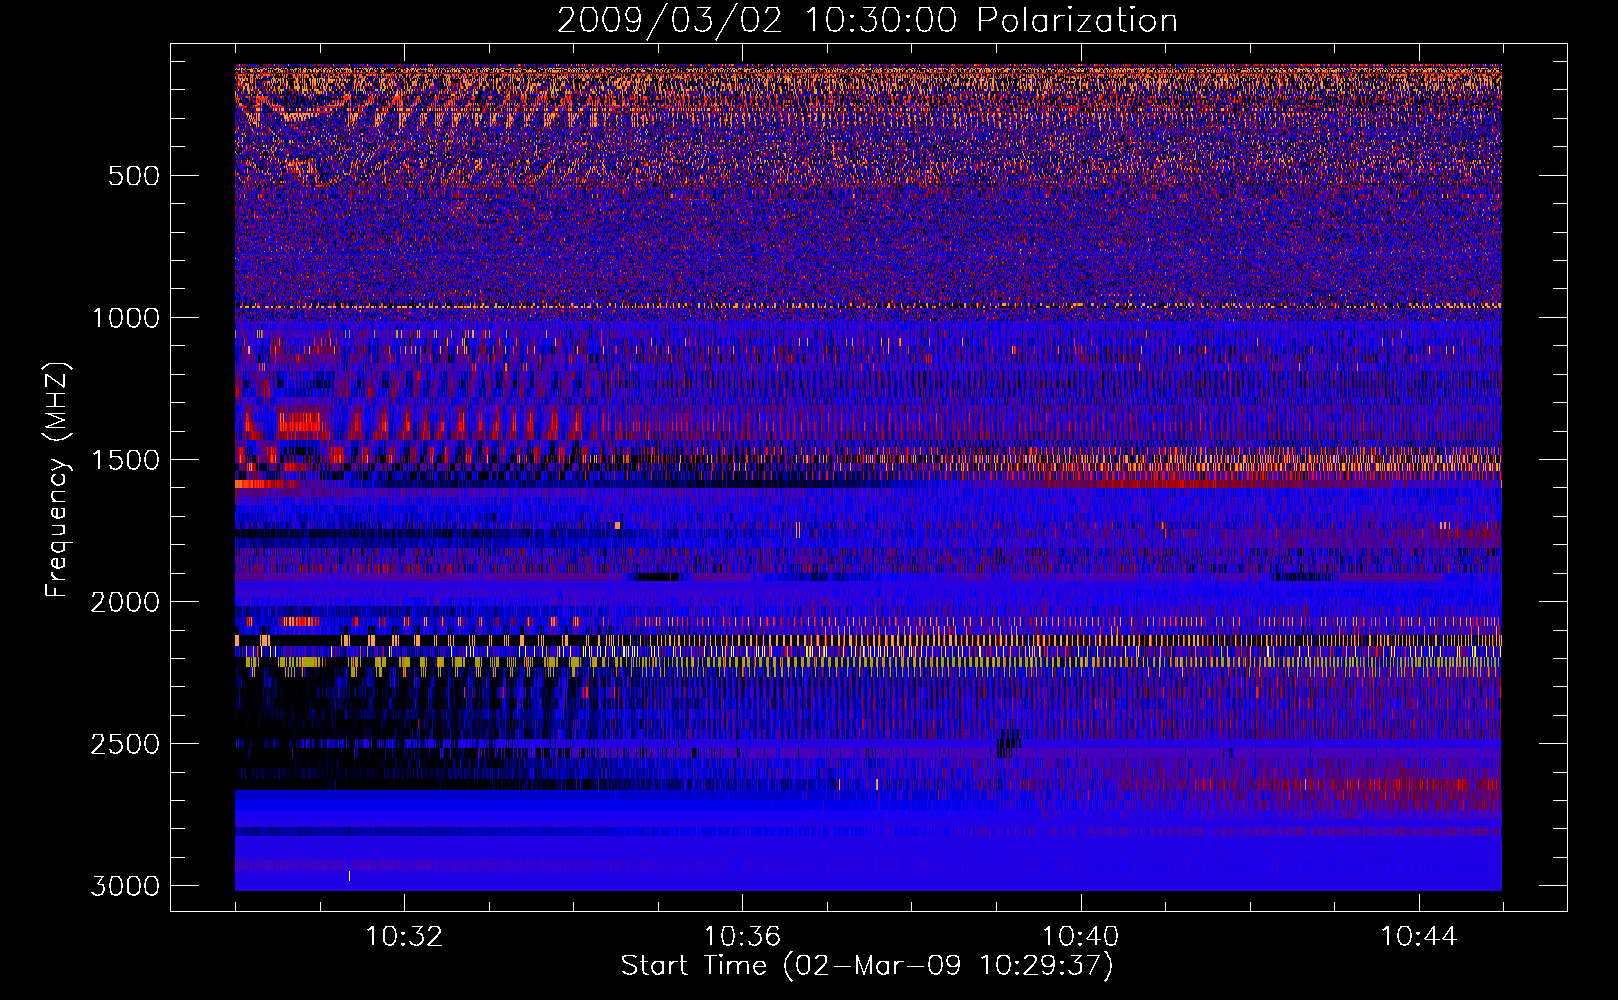Click the 10:40 time tick label

click(1080, 937)
